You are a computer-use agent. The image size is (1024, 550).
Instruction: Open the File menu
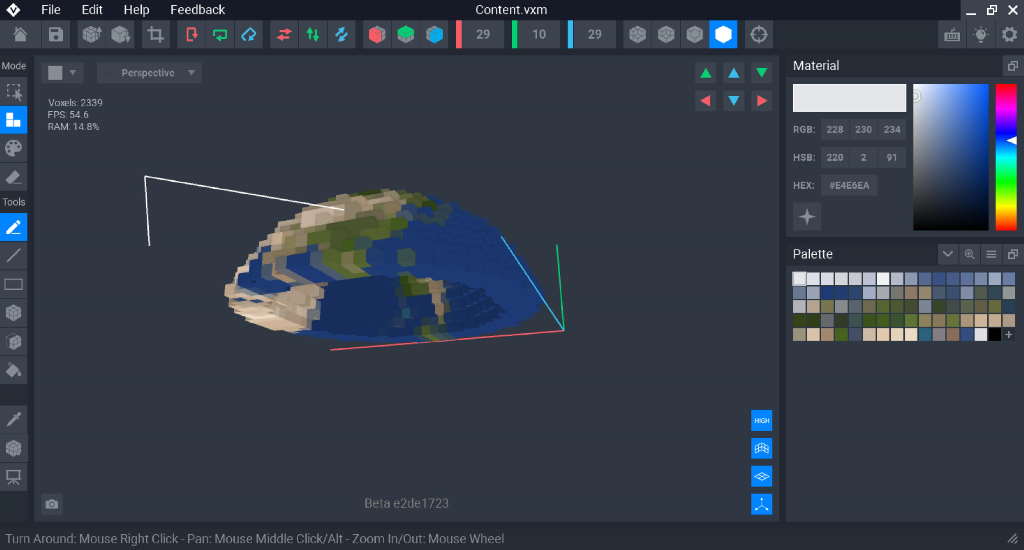(50, 10)
